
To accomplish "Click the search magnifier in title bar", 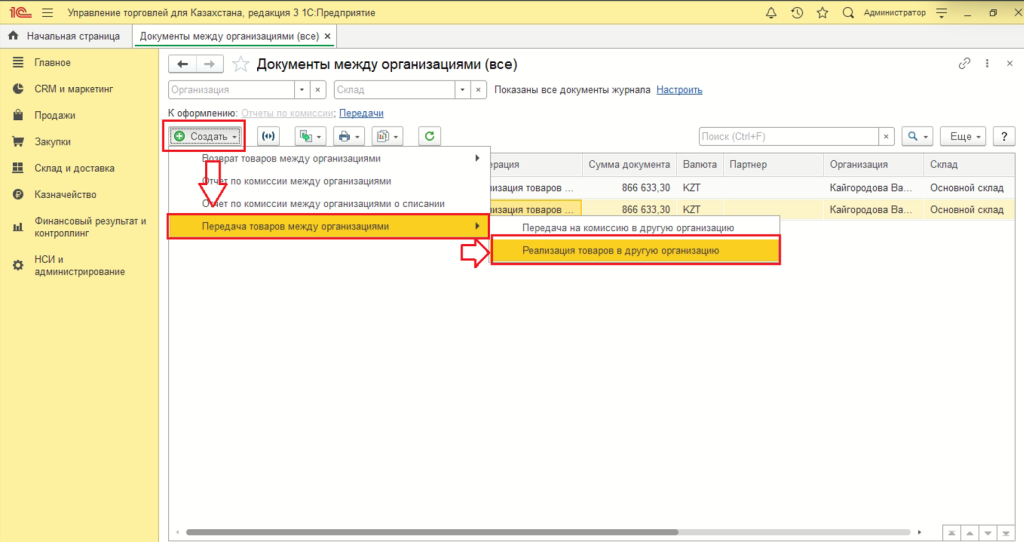I will tap(848, 12).
